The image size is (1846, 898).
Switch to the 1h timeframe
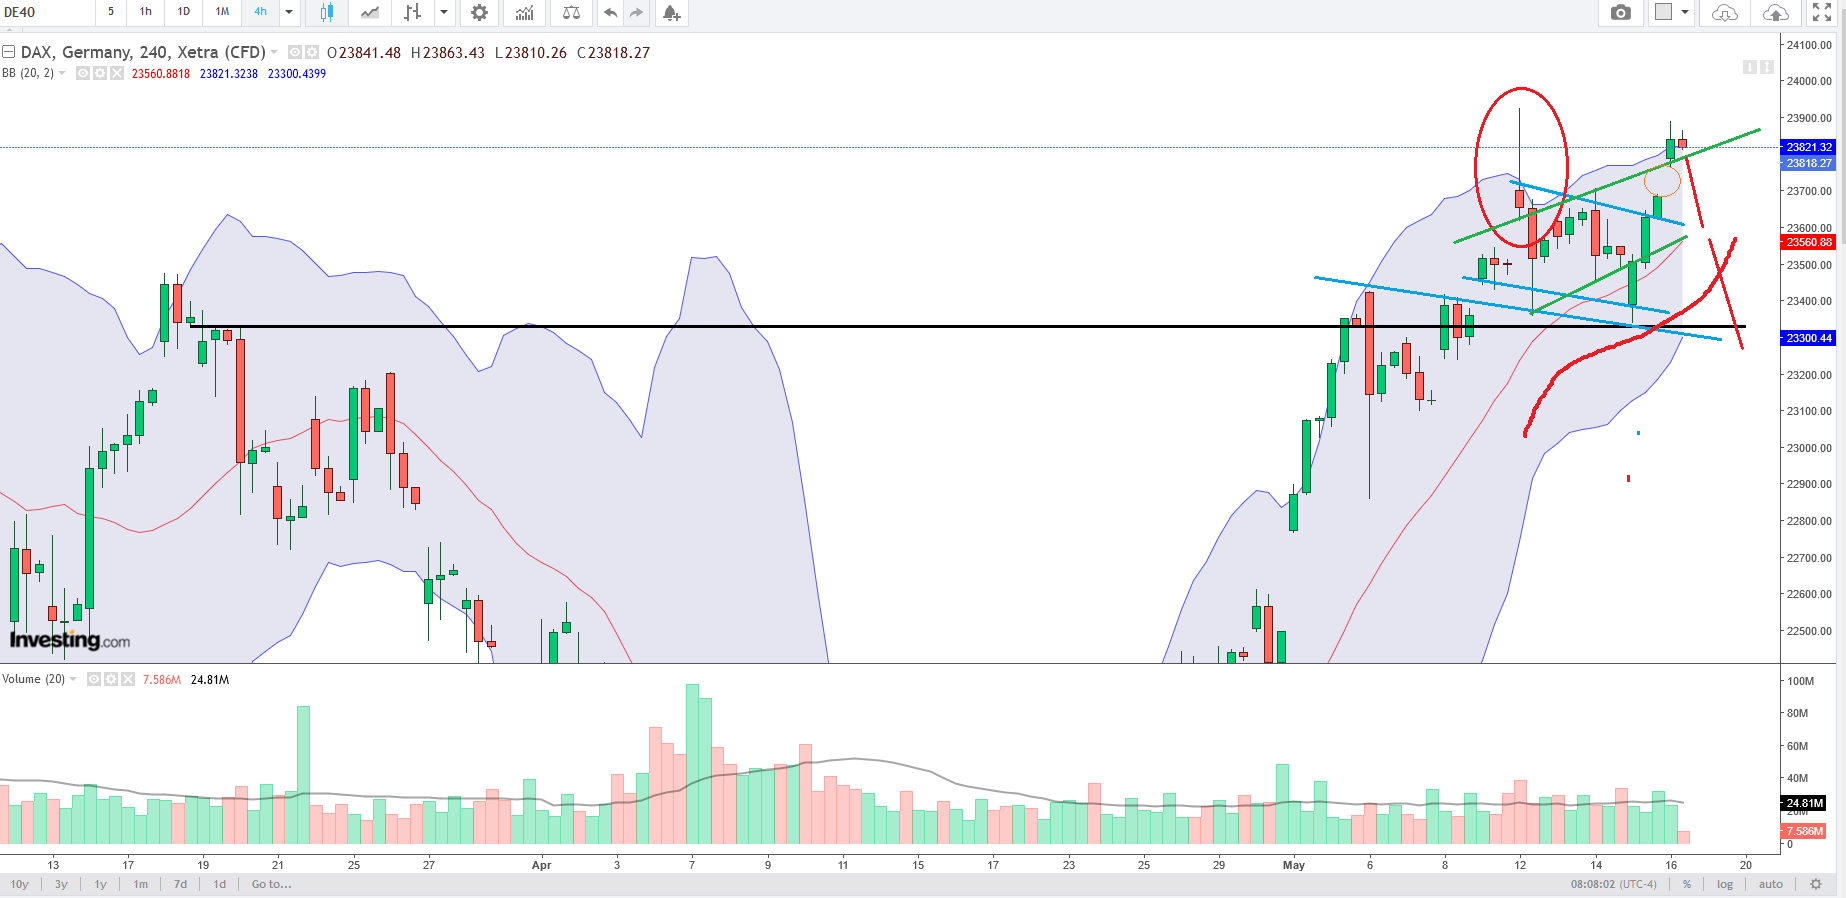click(146, 12)
